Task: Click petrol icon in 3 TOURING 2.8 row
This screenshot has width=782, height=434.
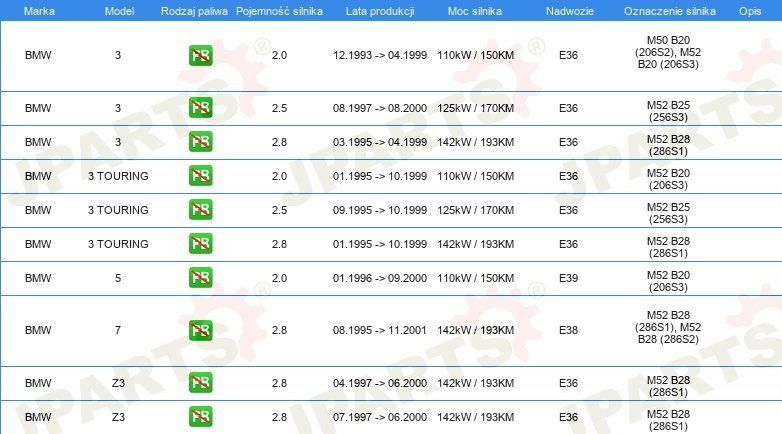Action: (200, 243)
